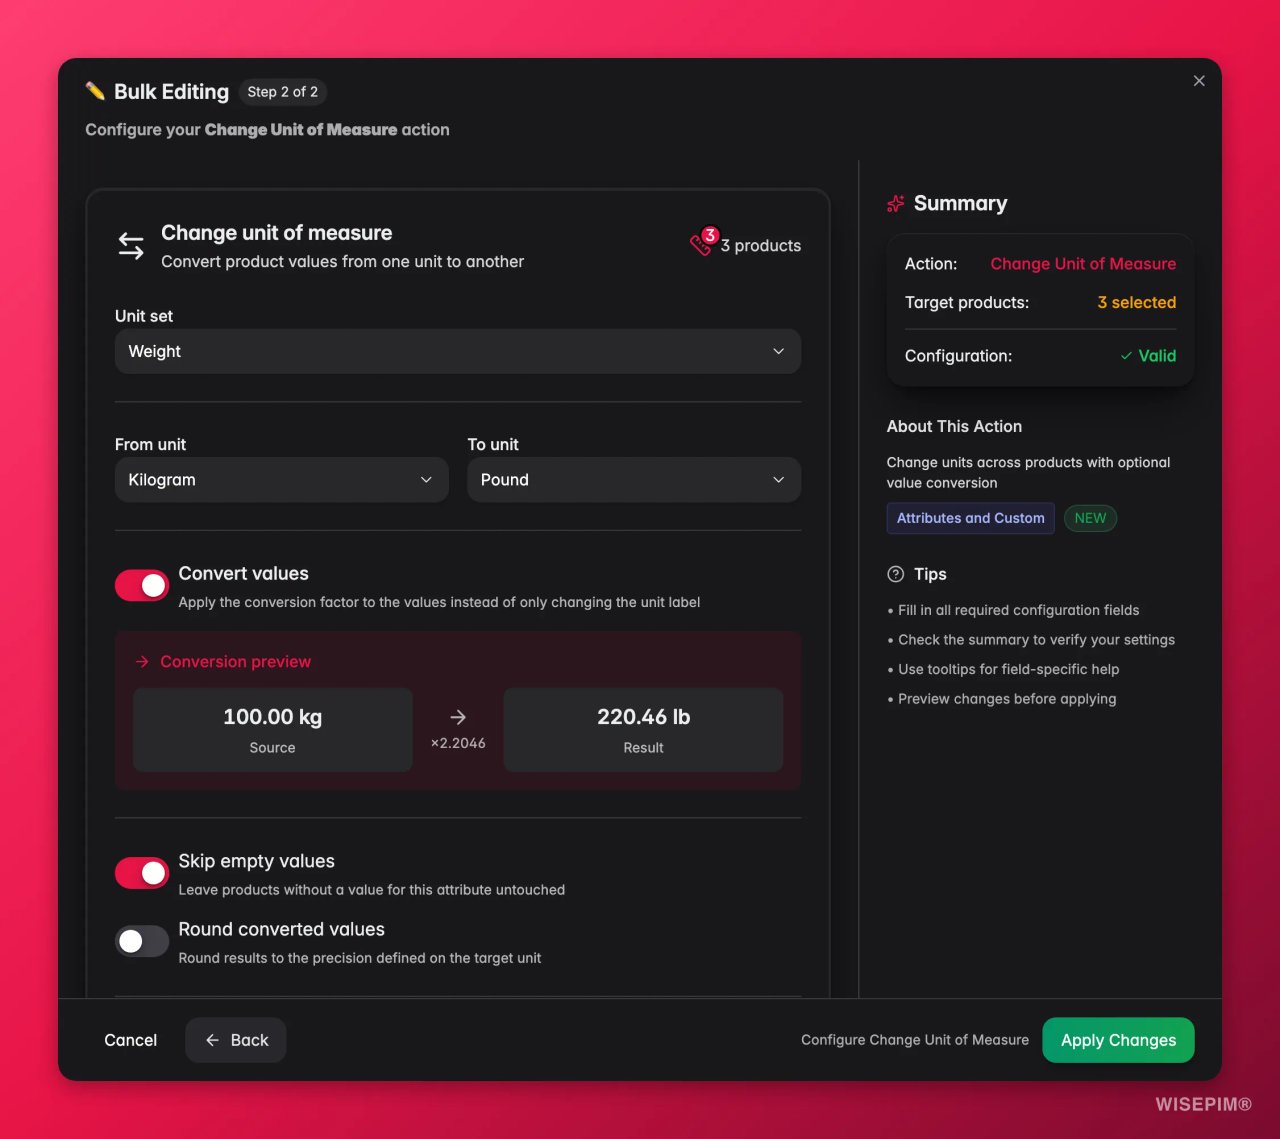The image size is (1280, 1139).
Task: Click the Attributes and Custom tag
Action: [x=970, y=518]
